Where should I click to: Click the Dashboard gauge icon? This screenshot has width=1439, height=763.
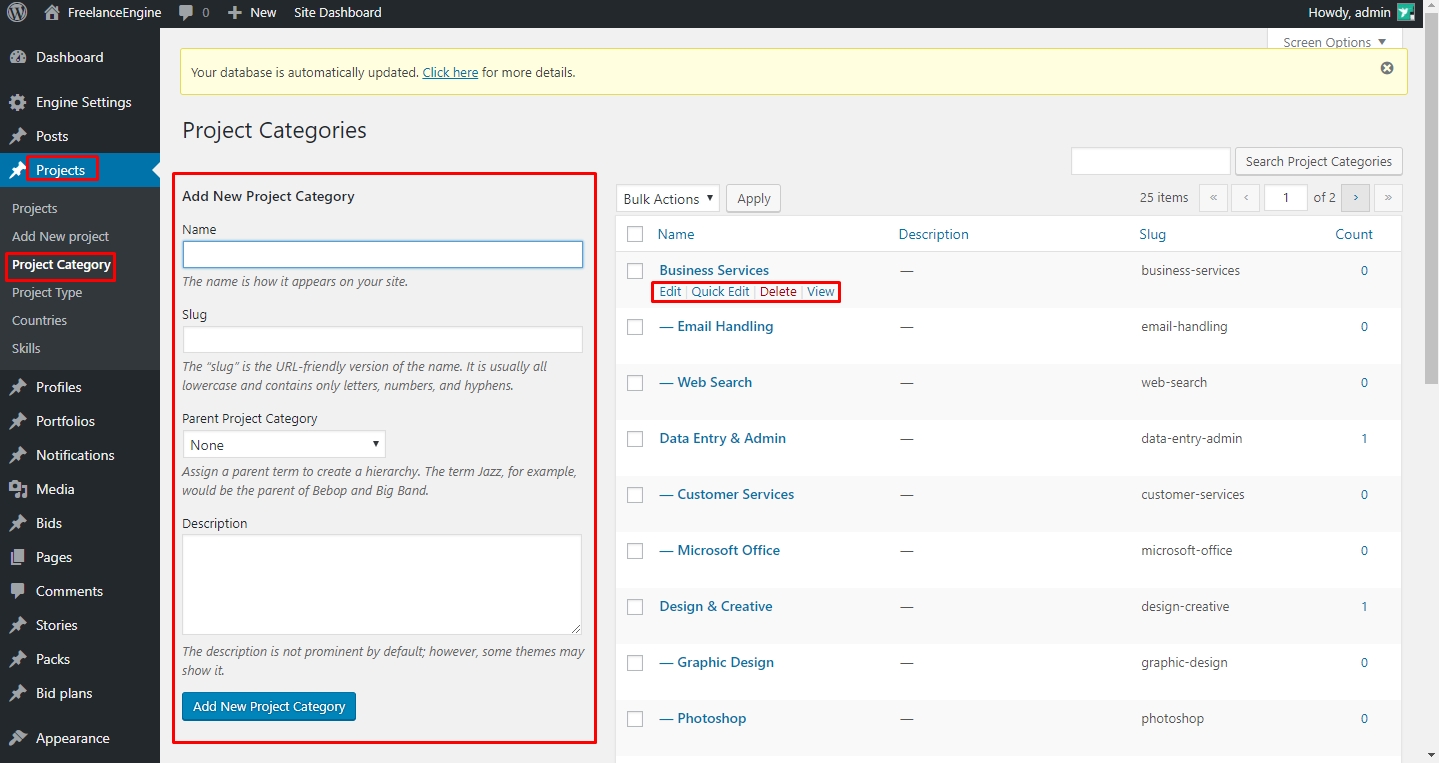point(18,58)
